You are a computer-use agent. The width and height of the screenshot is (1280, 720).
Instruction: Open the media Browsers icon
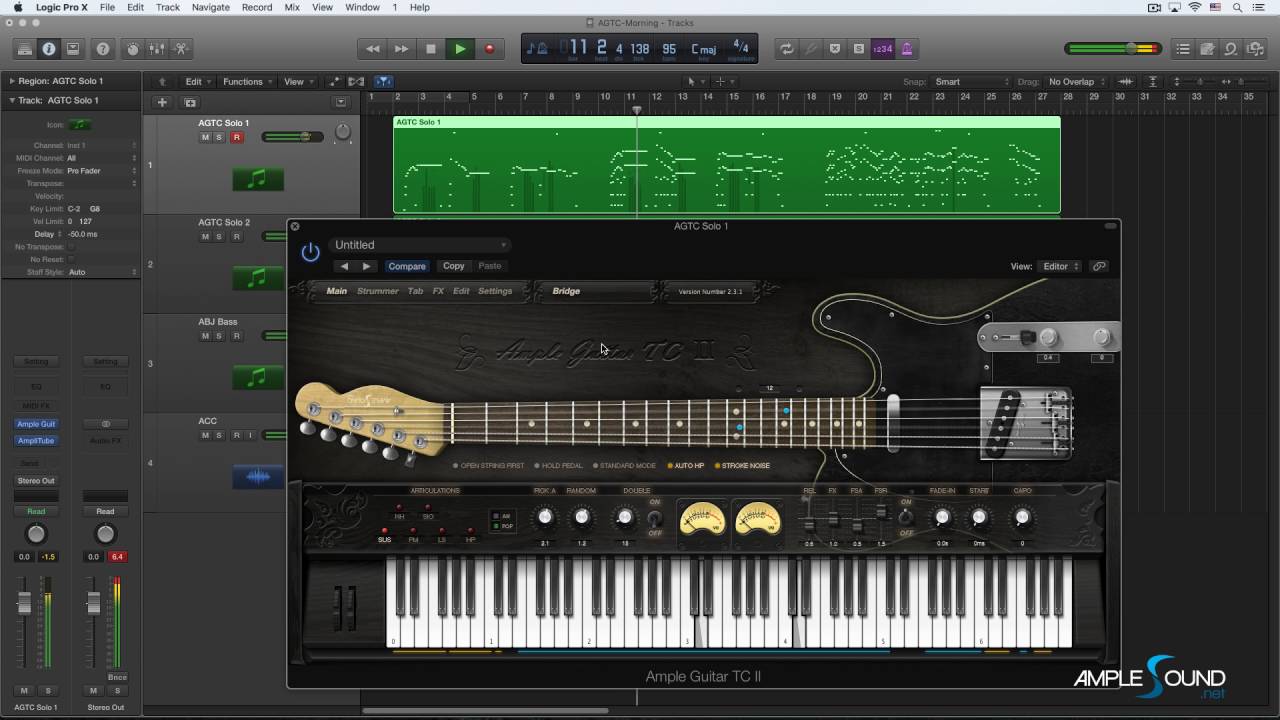[x=1255, y=48]
